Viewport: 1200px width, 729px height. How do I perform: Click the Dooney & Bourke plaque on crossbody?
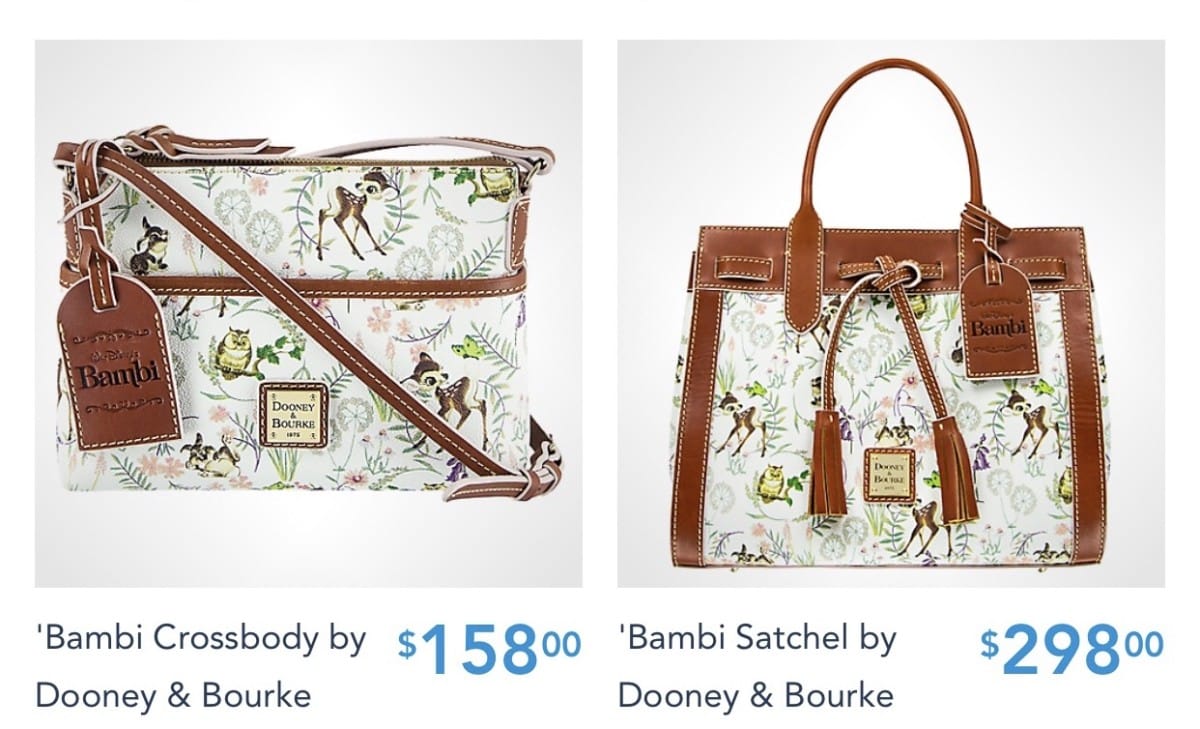291,411
